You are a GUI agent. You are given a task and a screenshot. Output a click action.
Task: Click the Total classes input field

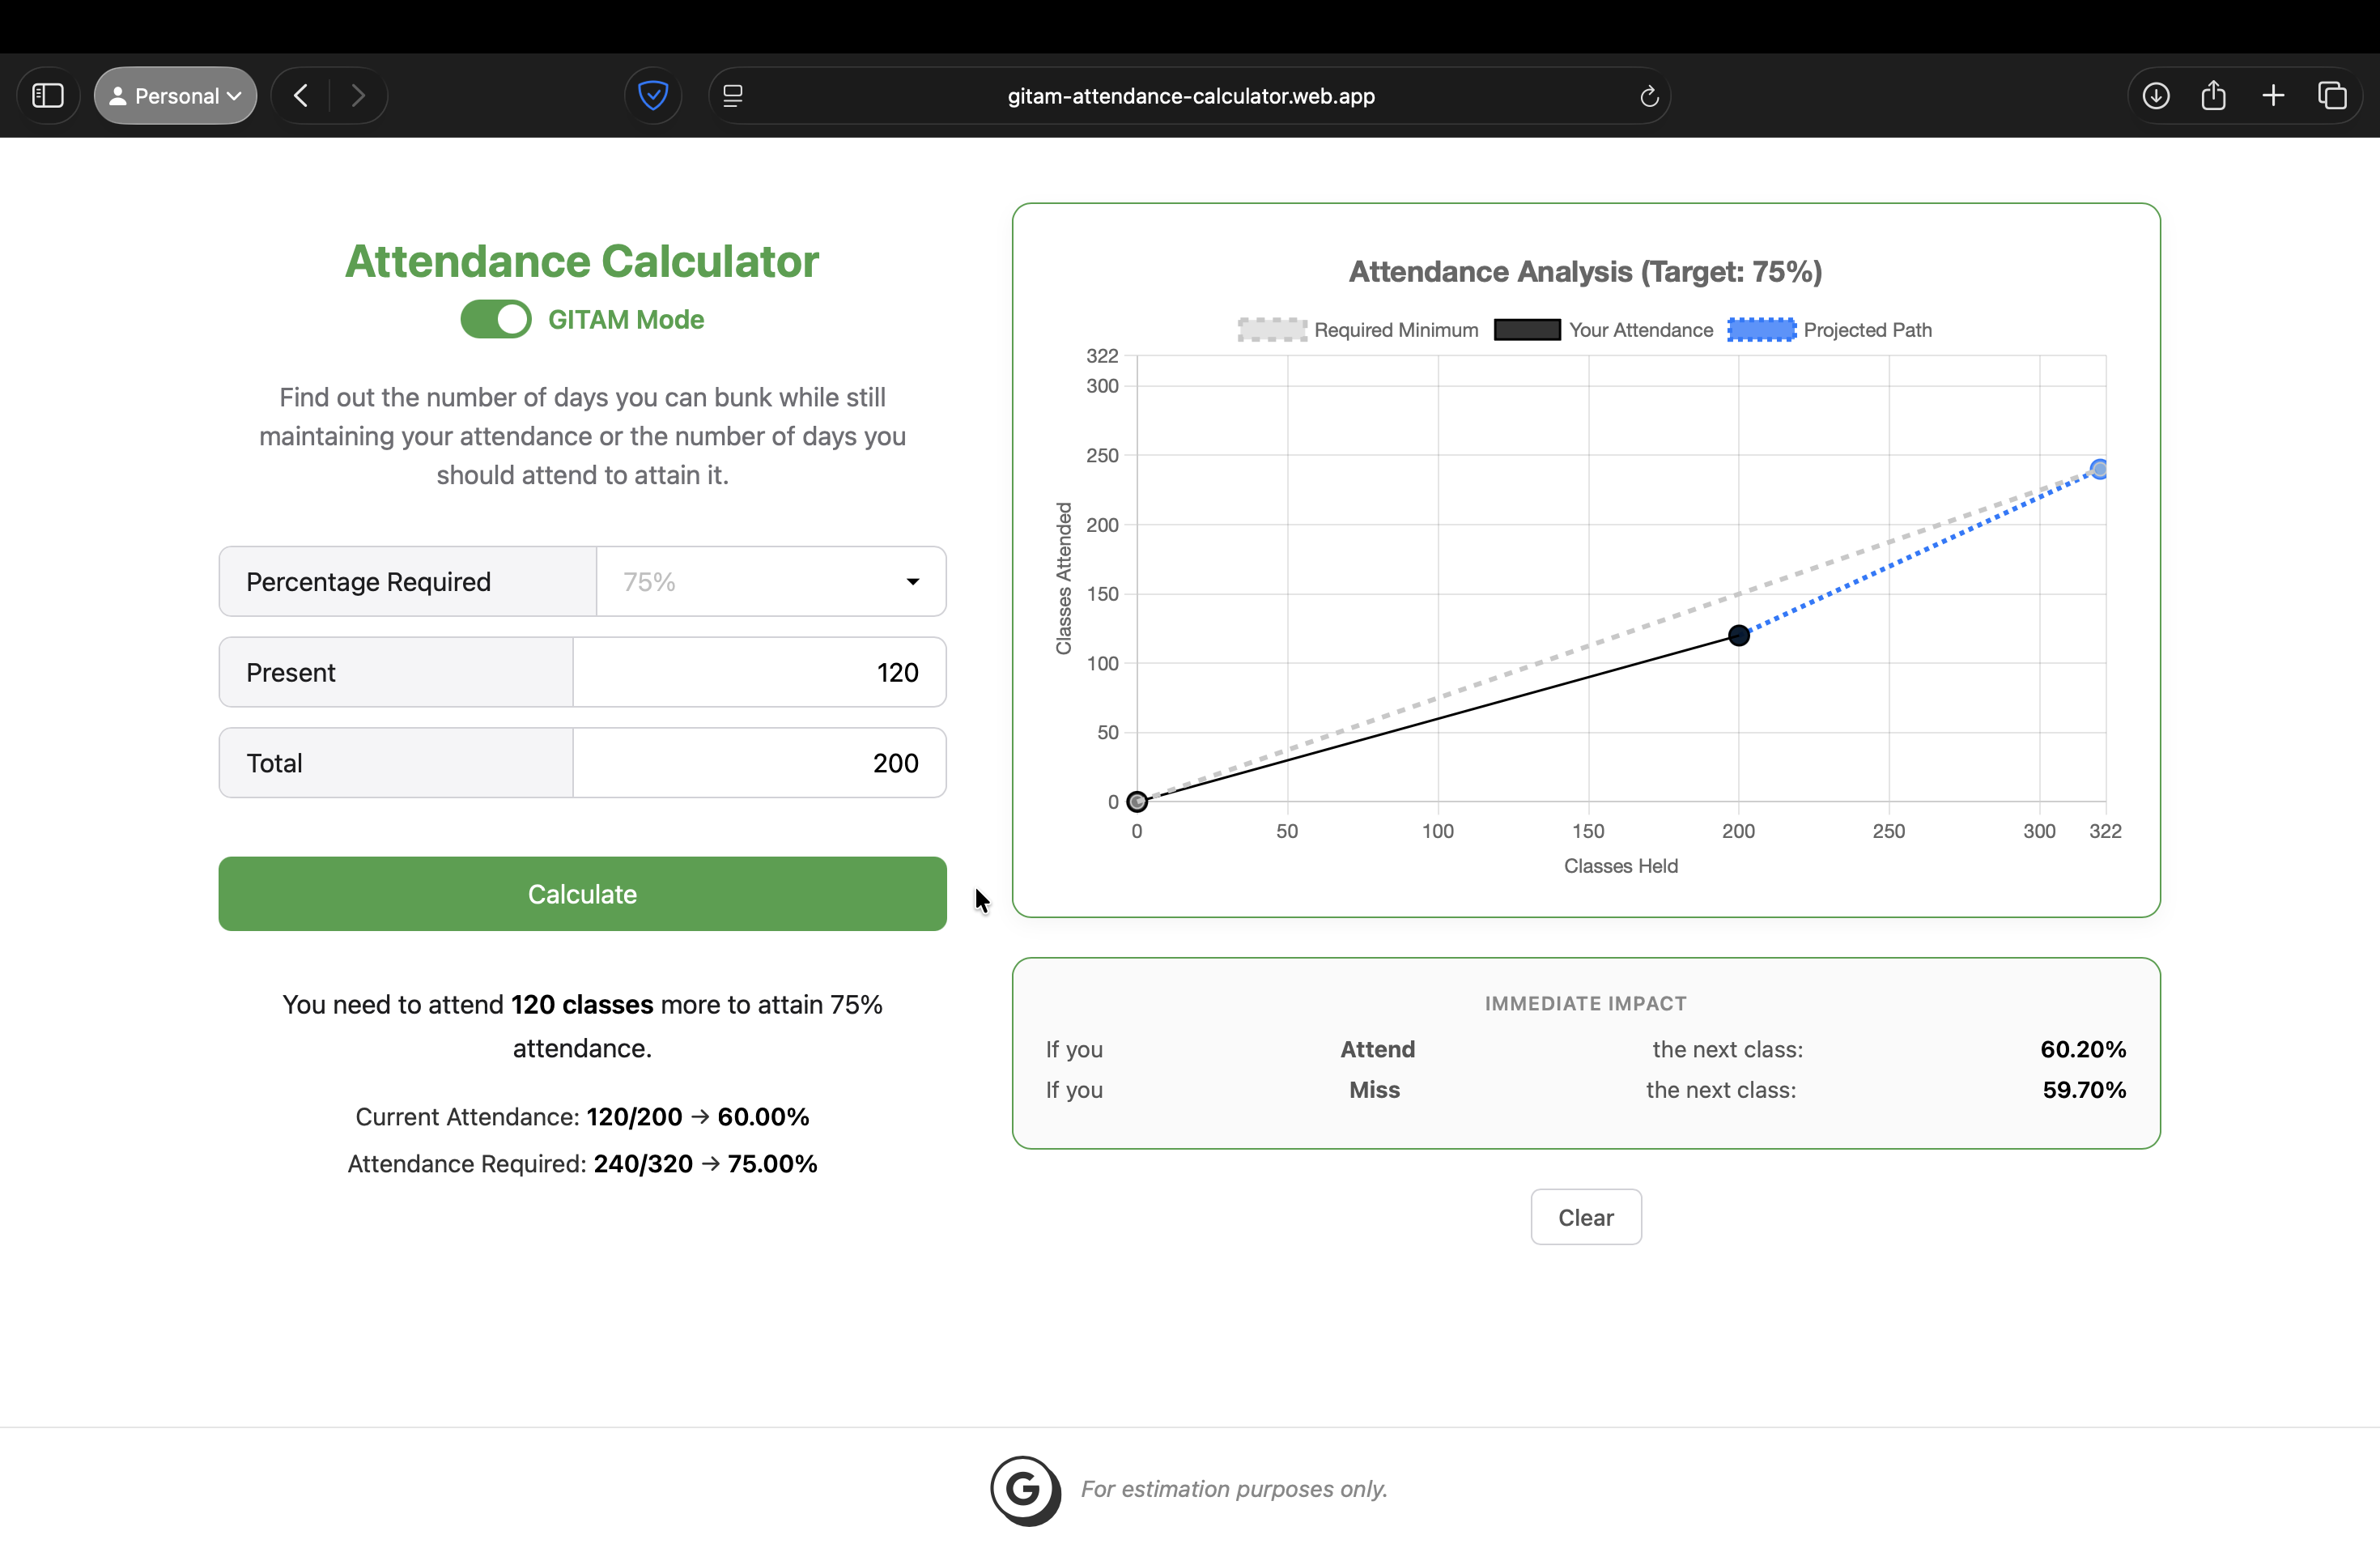point(759,763)
